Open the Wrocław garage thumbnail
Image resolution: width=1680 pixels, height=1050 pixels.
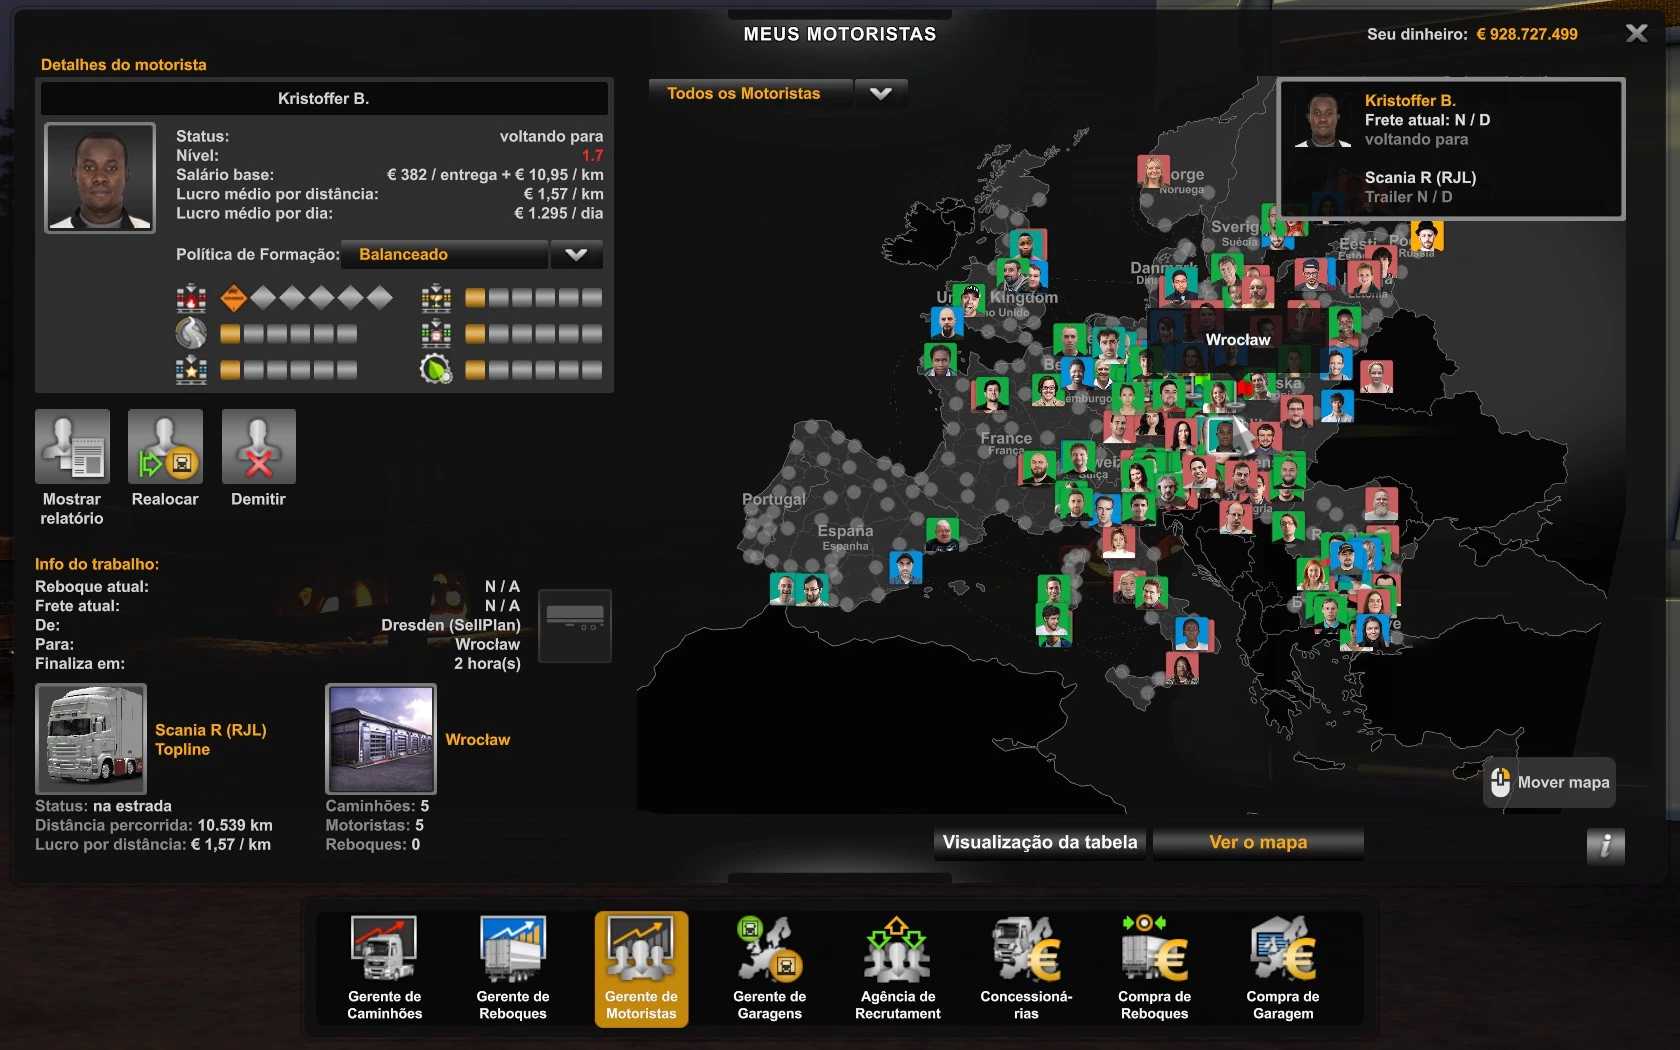381,739
